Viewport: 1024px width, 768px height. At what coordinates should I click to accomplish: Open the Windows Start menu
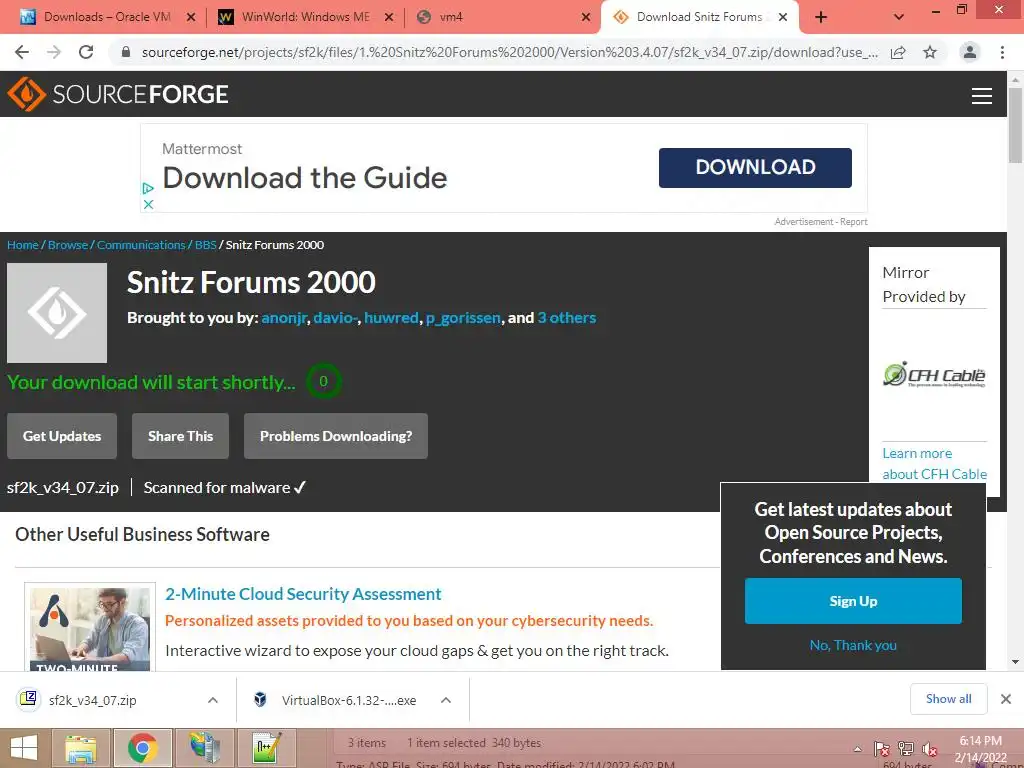tap(24, 748)
